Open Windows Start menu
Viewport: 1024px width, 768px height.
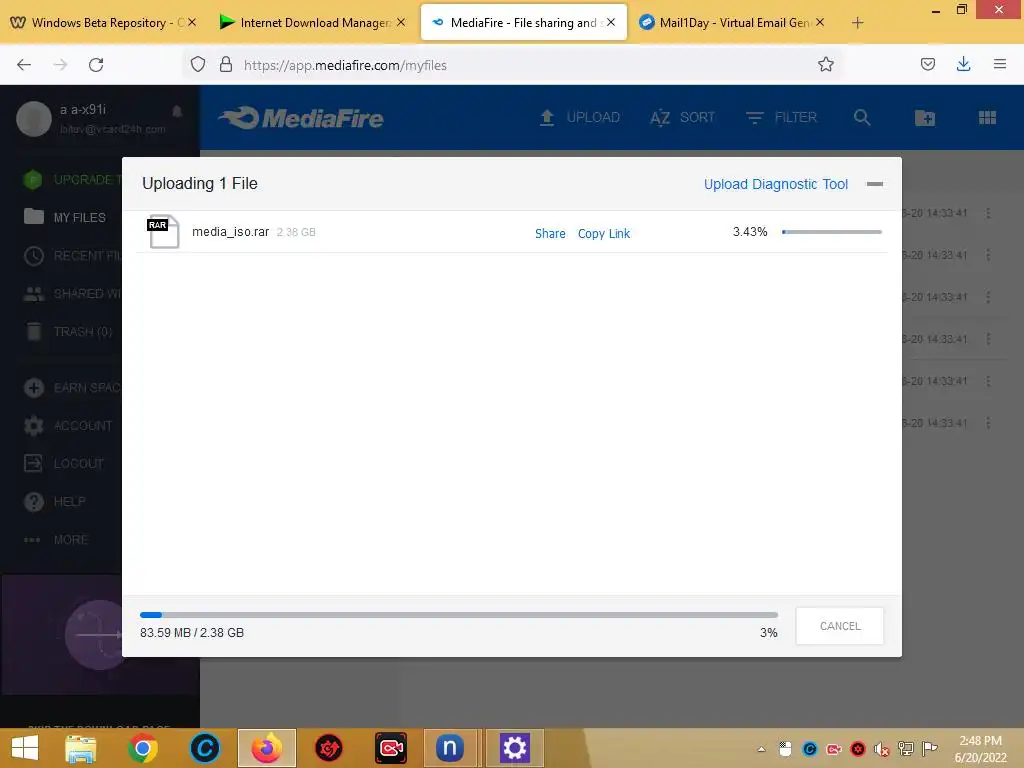coord(25,748)
